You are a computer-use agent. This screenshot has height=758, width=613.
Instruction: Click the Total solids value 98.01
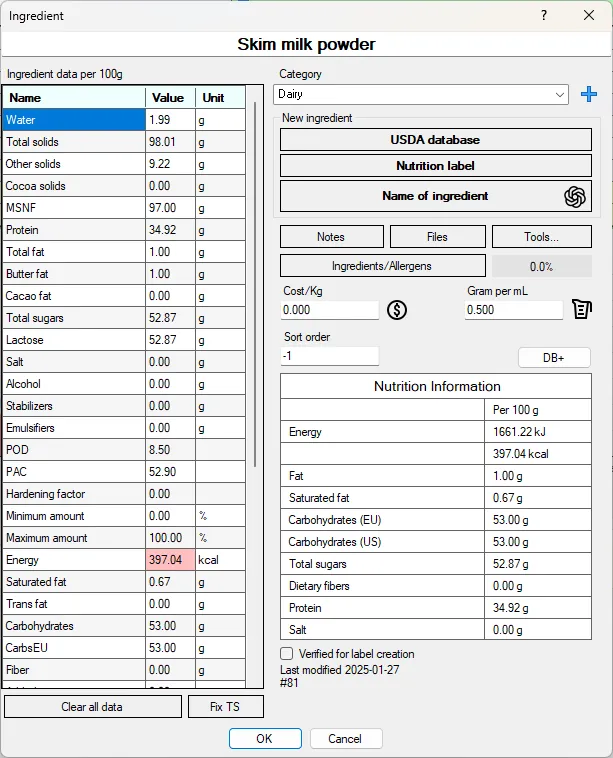(x=170, y=142)
